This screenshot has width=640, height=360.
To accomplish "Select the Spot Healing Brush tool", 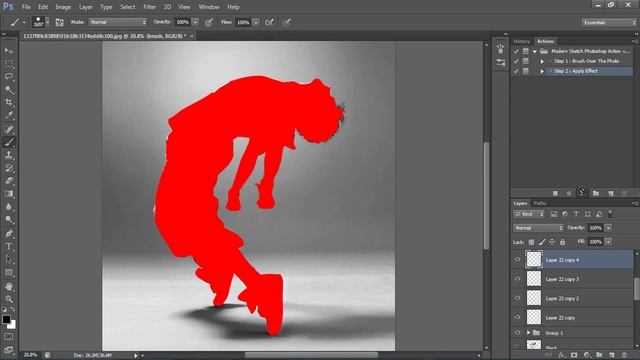I will pos(9,129).
